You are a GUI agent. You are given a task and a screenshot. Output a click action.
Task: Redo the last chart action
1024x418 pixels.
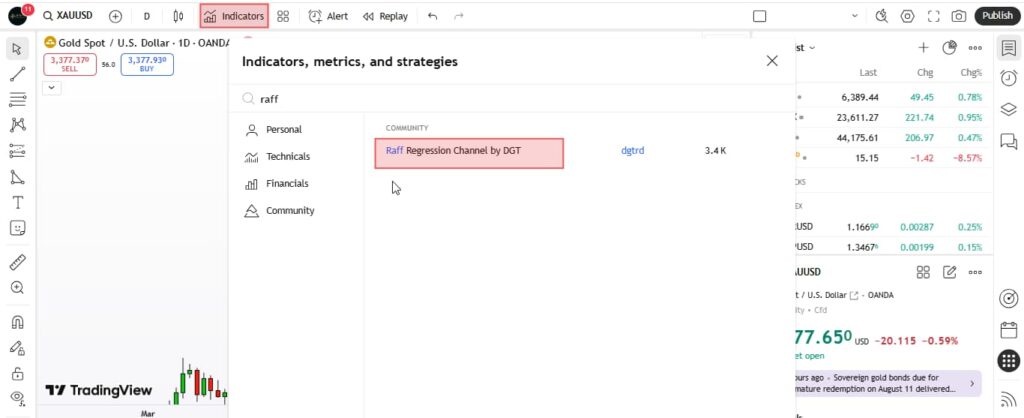458,16
